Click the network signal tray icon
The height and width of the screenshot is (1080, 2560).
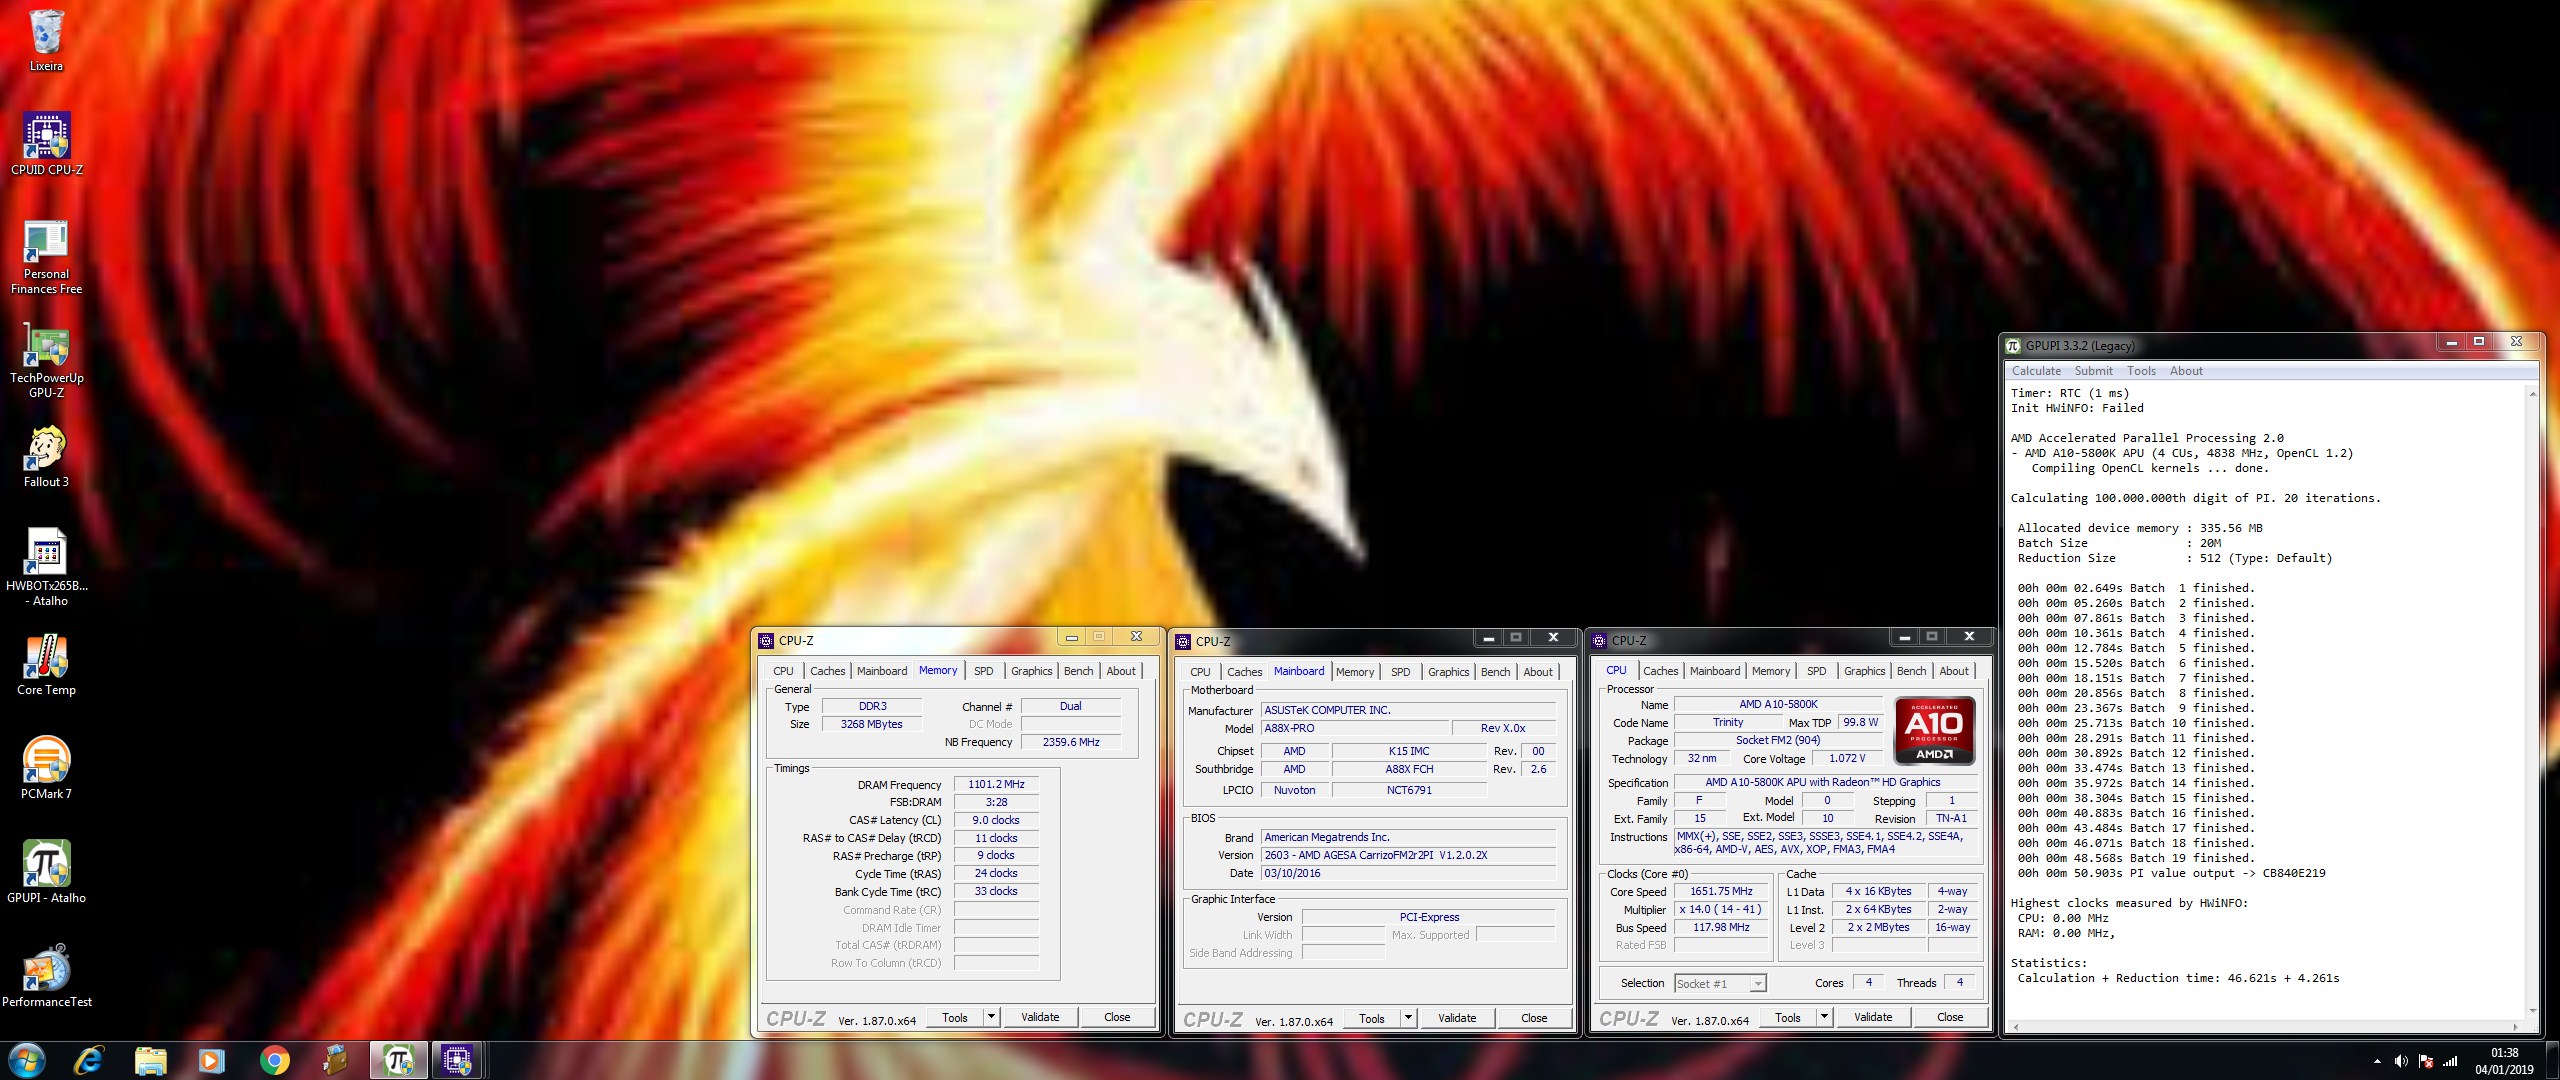[x=2450, y=1061]
